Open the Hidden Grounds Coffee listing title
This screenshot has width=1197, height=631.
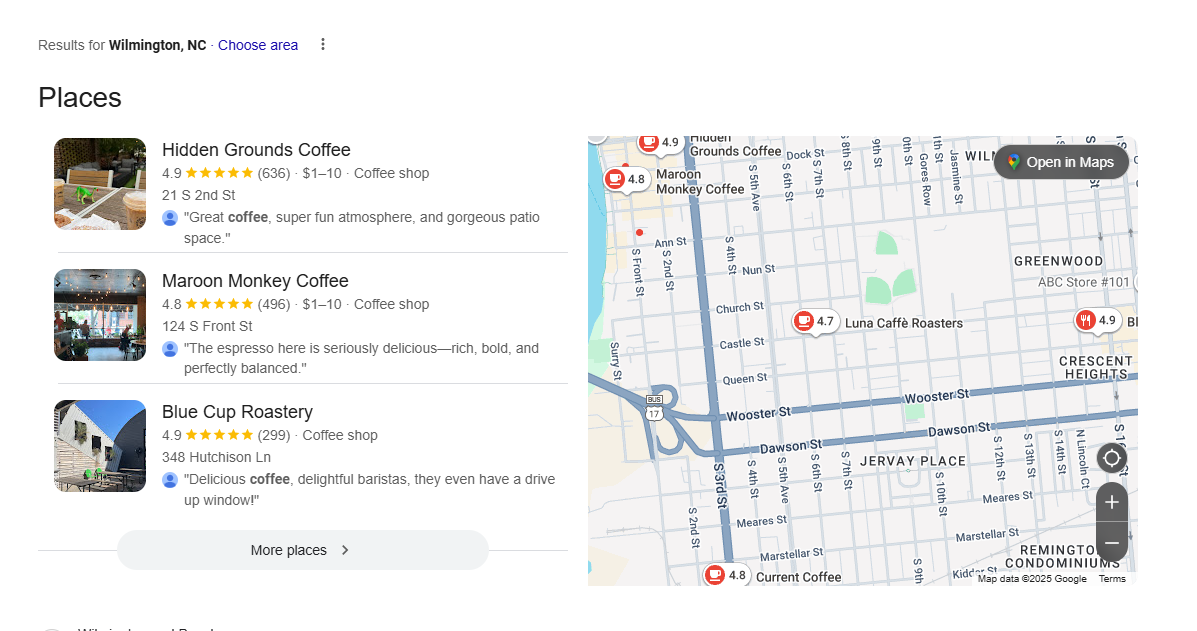click(256, 150)
